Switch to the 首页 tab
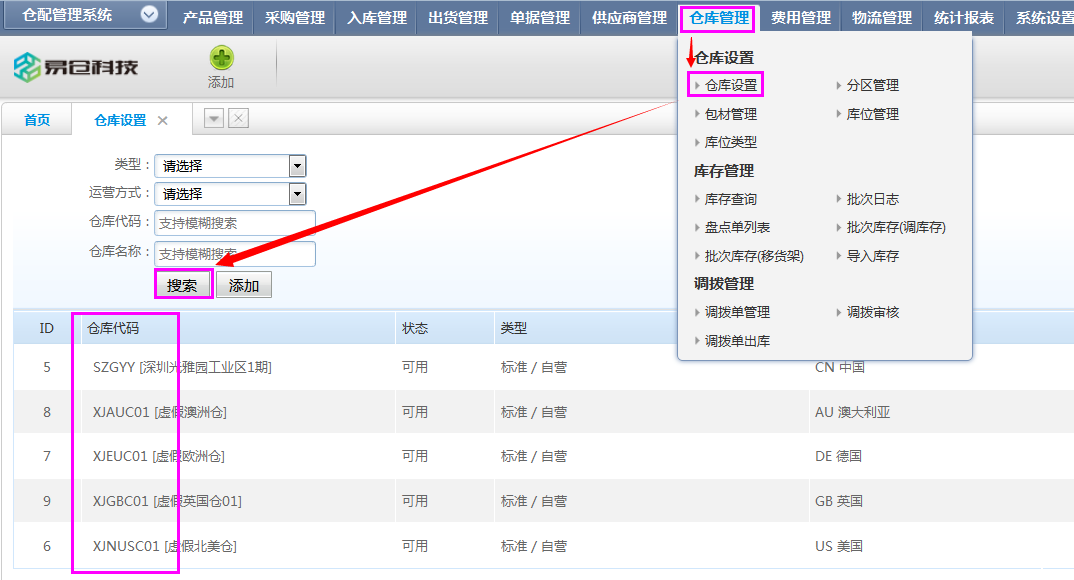The height and width of the screenshot is (580, 1074). point(37,117)
